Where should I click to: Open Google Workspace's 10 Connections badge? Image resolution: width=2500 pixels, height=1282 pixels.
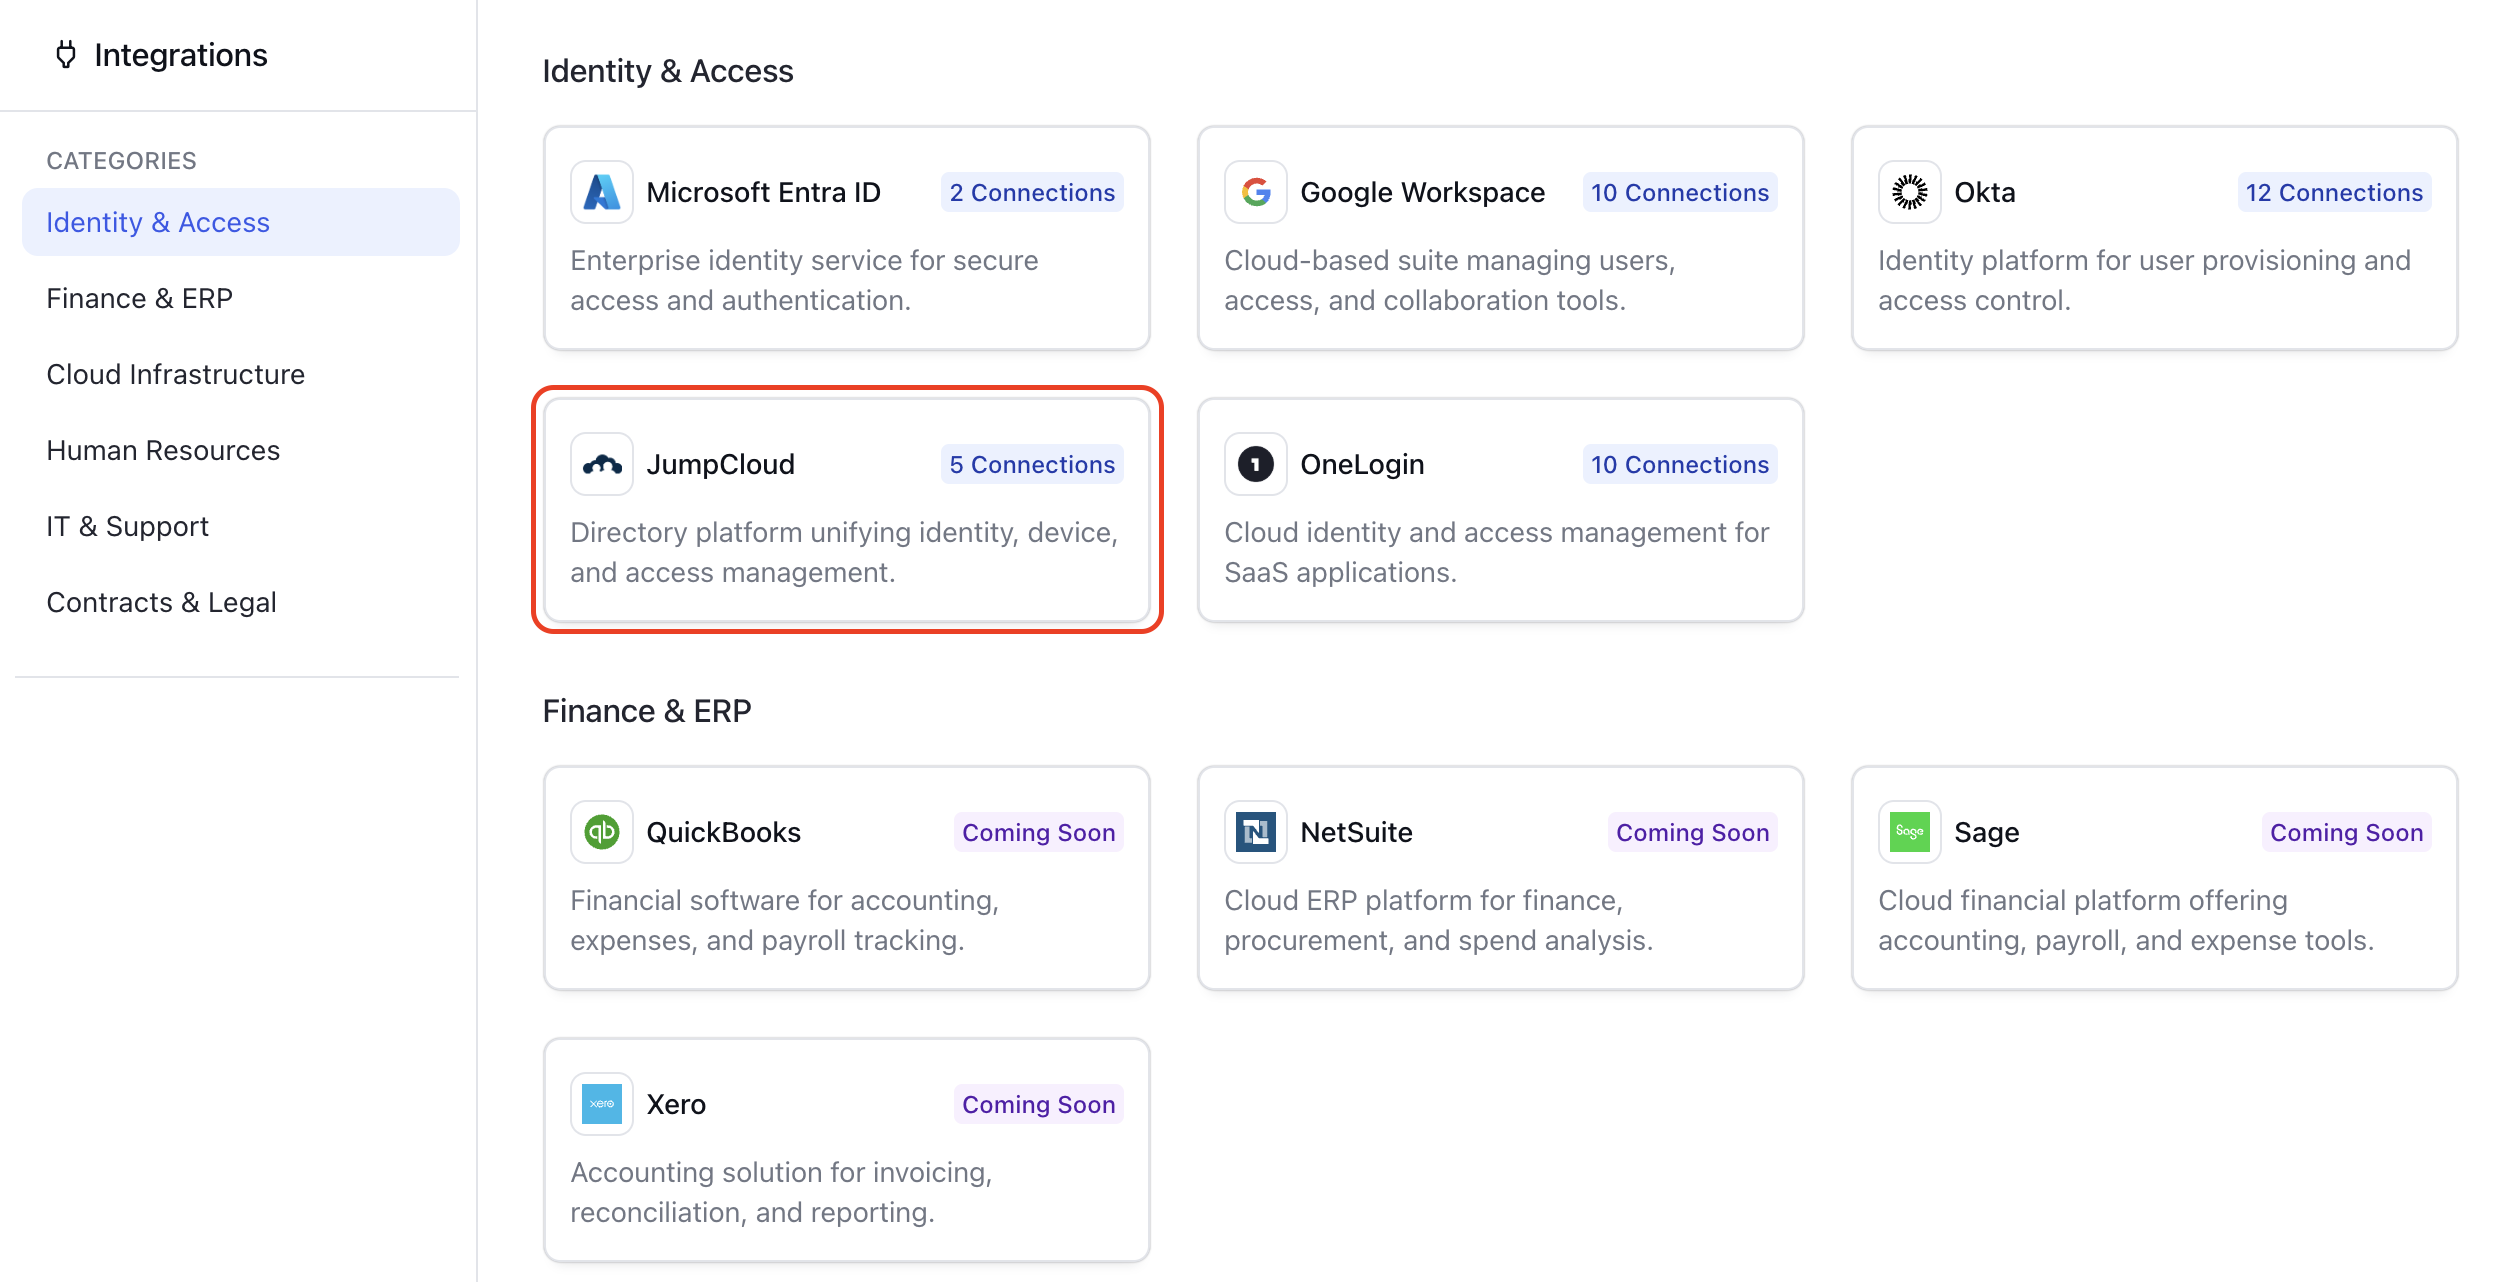point(1680,192)
